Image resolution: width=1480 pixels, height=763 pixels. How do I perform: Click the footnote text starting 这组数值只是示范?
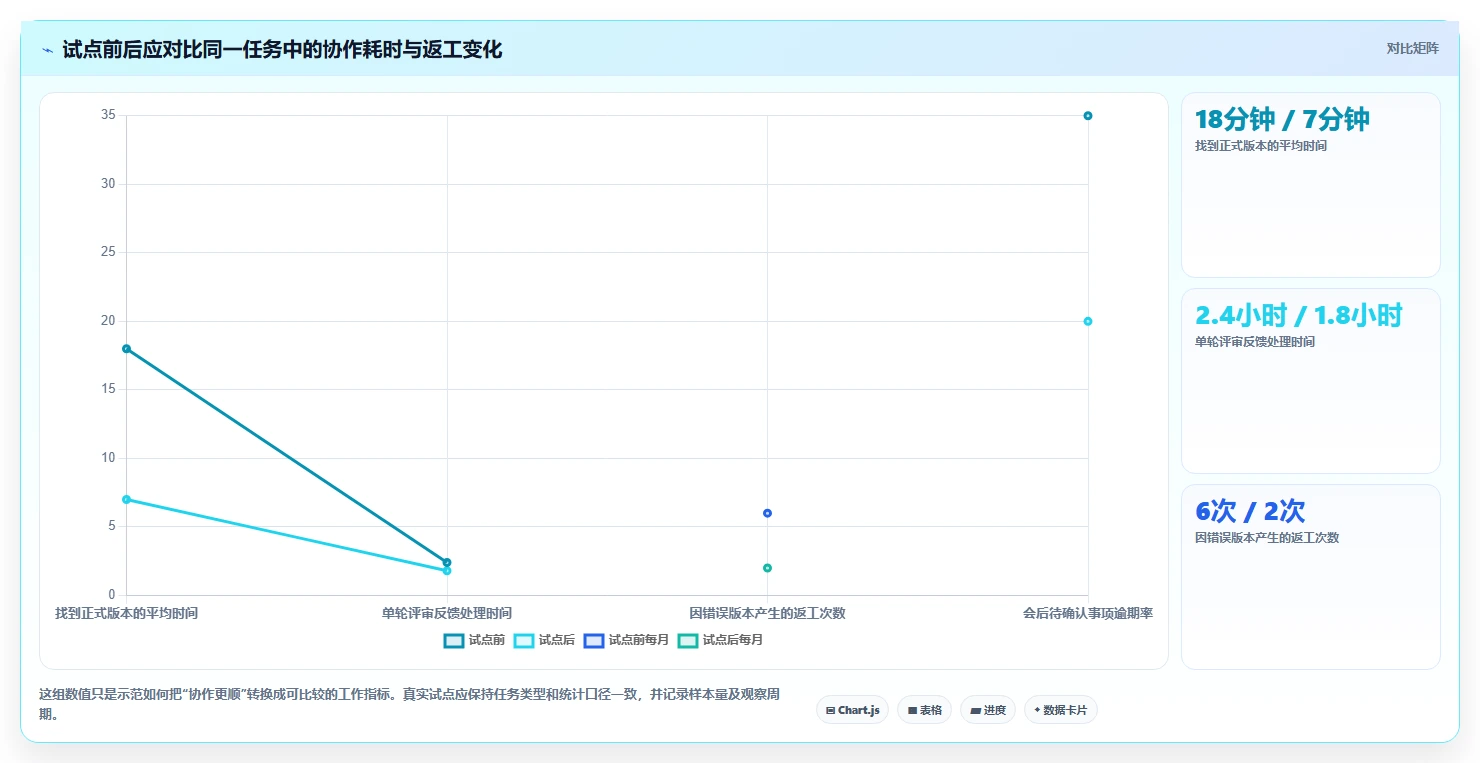[409, 705]
